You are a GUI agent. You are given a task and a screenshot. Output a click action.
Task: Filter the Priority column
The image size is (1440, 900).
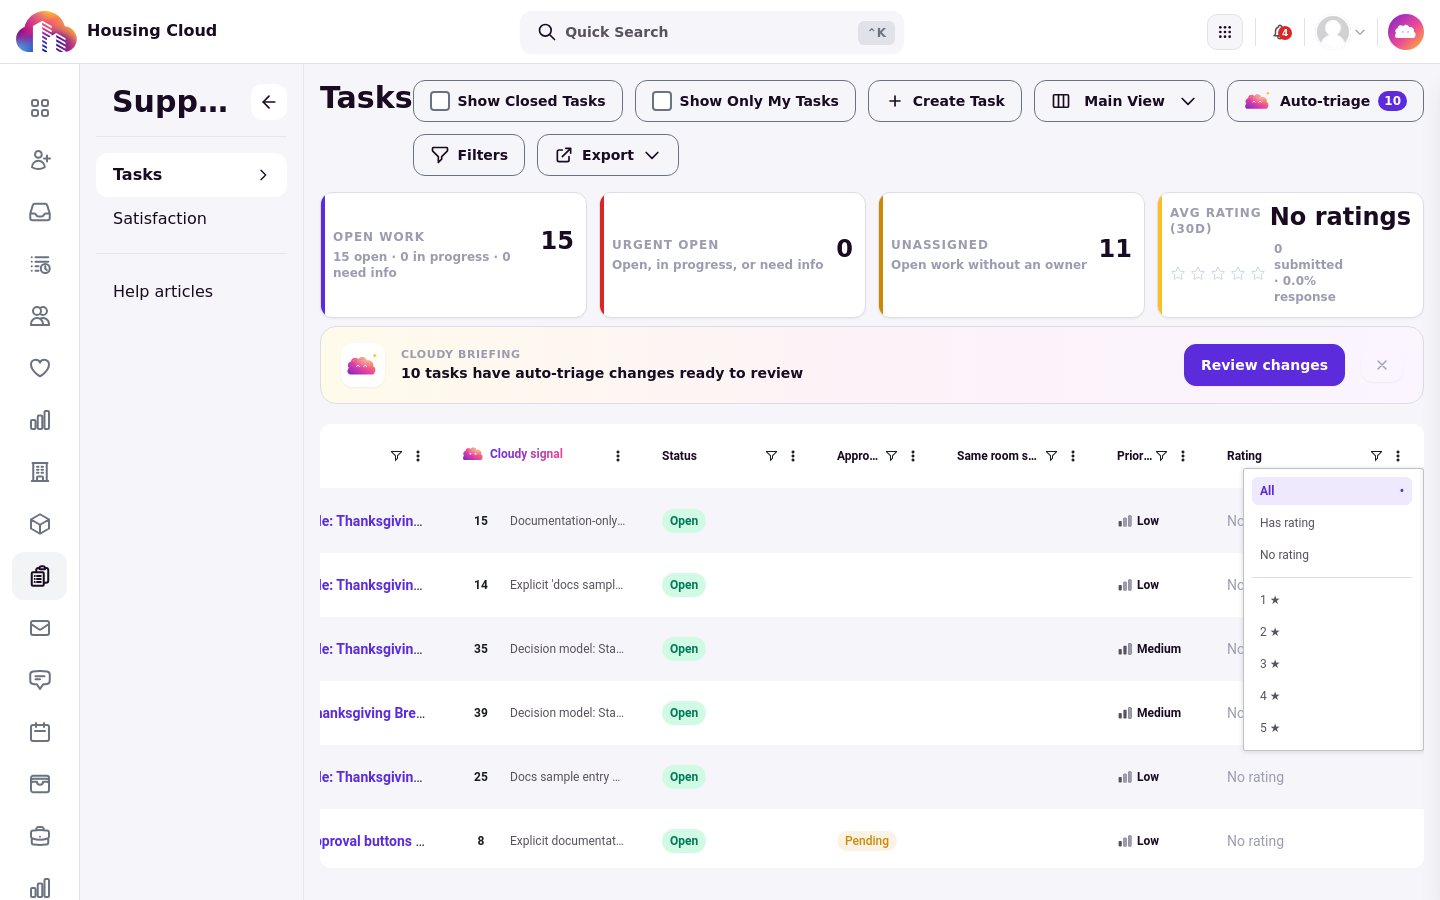point(1161,456)
